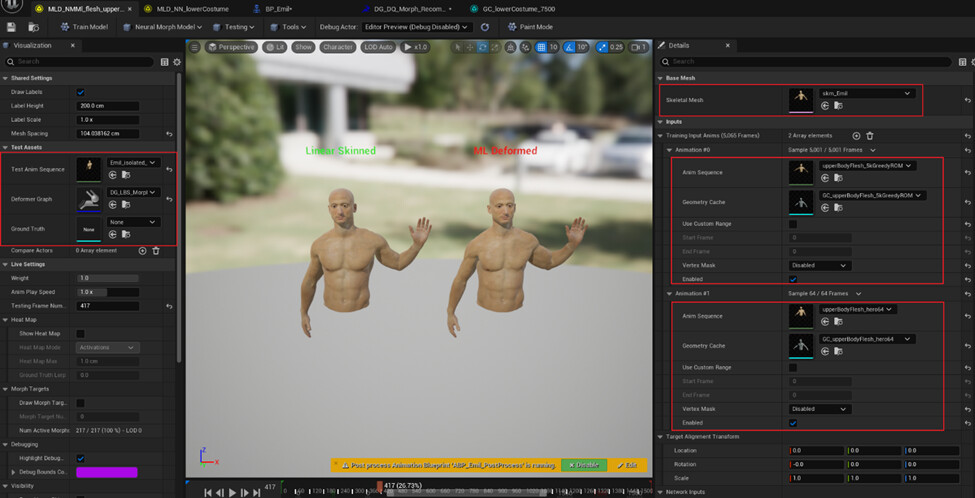Image resolution: width=975 pixels, height=498 pixels.
Task: Browse to the Skeletal Mesh asset
Action: pos(838,106)
